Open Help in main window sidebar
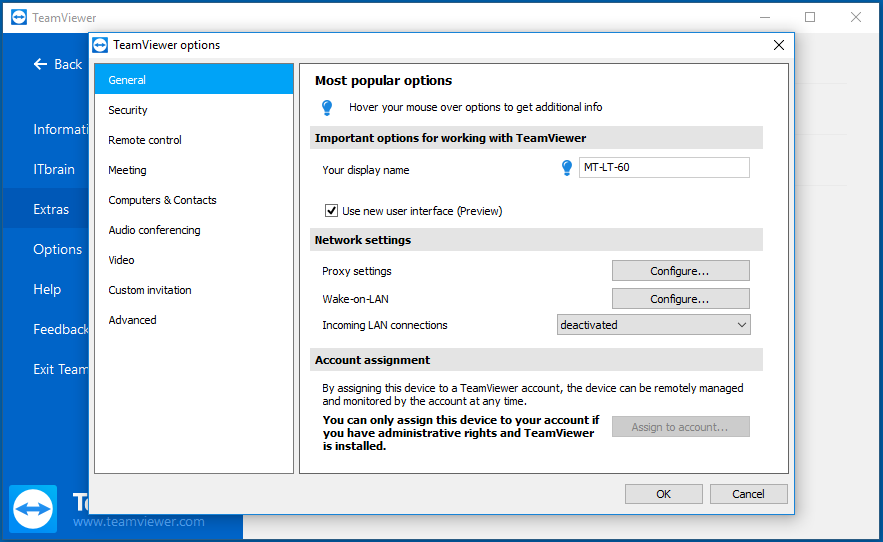 47,289
